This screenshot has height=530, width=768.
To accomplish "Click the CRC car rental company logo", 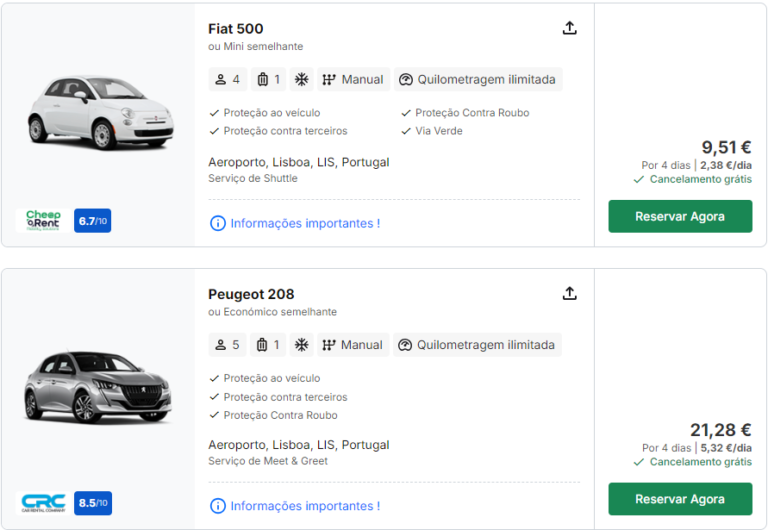I will 43,502.
